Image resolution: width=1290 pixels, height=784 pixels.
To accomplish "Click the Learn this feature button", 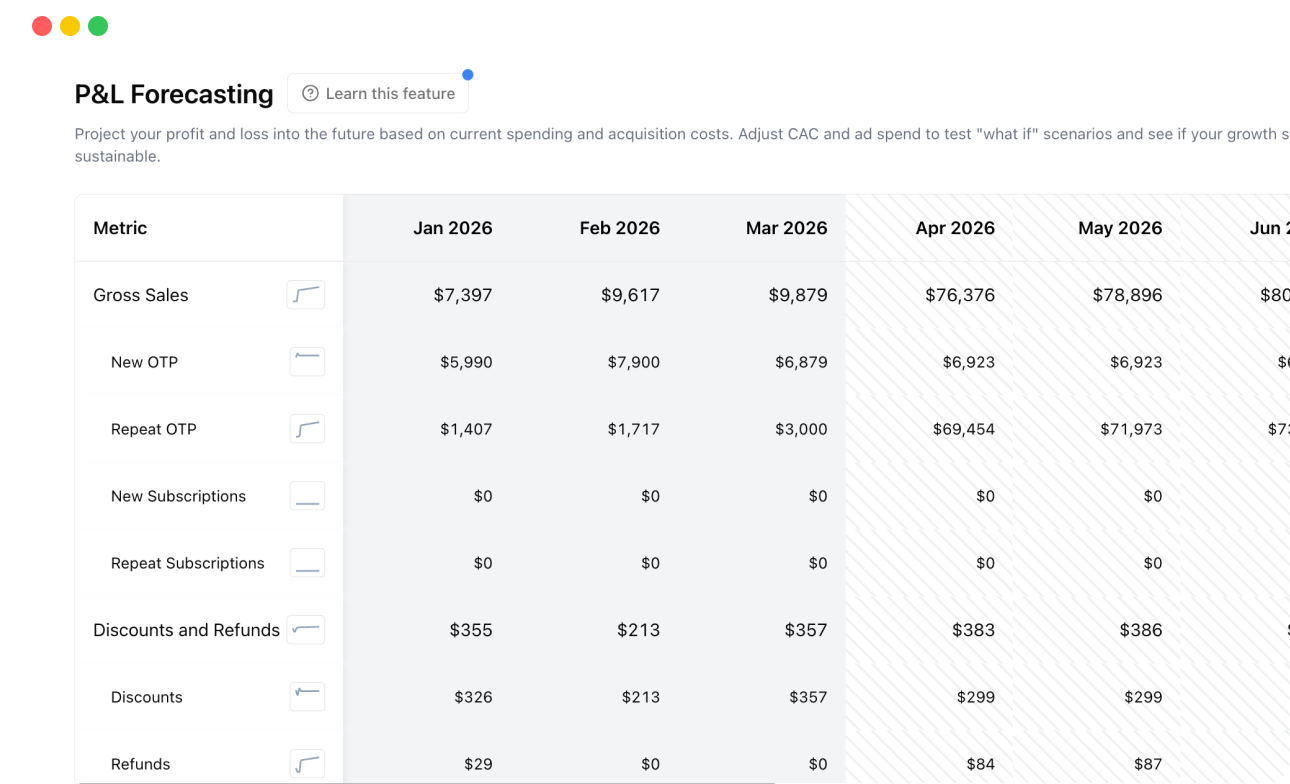I will click(378, 93).
